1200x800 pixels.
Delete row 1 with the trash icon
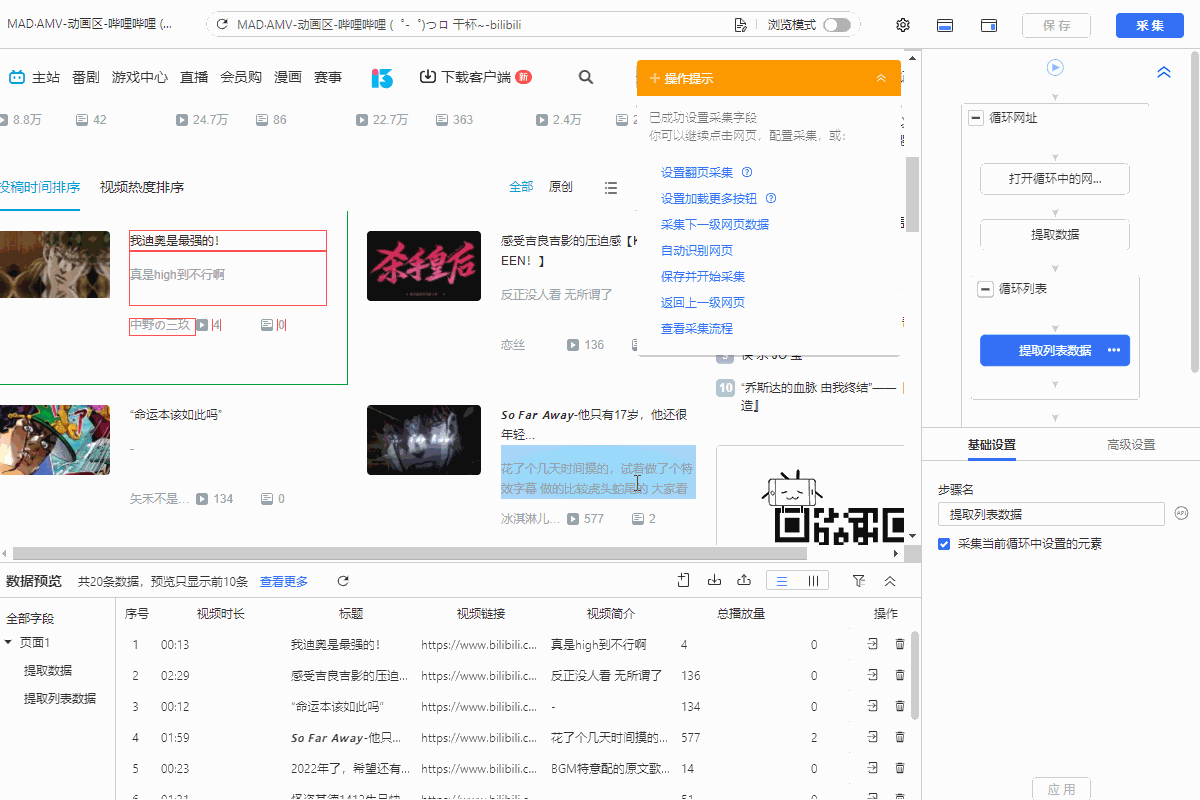click(900, 645)
